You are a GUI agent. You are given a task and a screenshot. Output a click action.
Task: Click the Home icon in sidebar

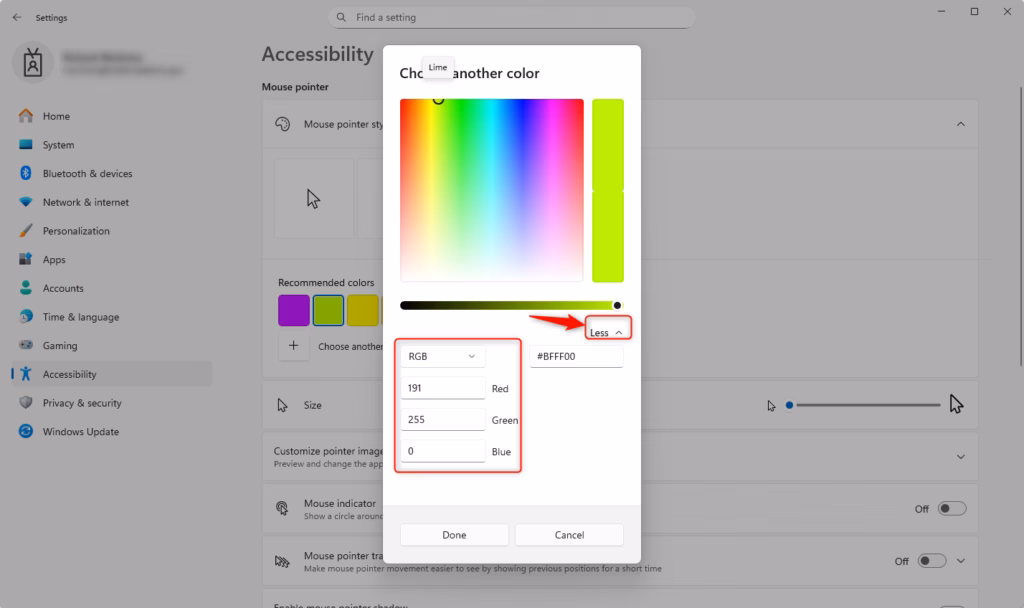point(26,116)
